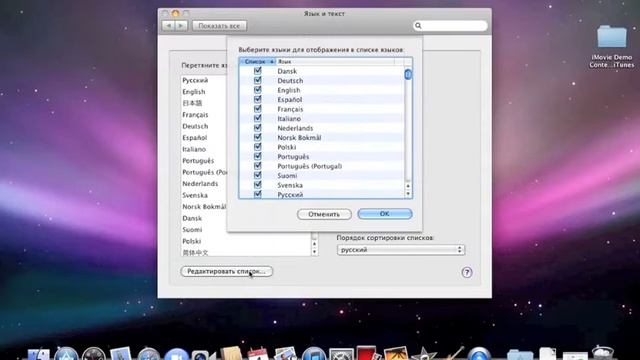640x360 pixels.
Task: Open Finder from the Dock
Action: coord(39,355)
